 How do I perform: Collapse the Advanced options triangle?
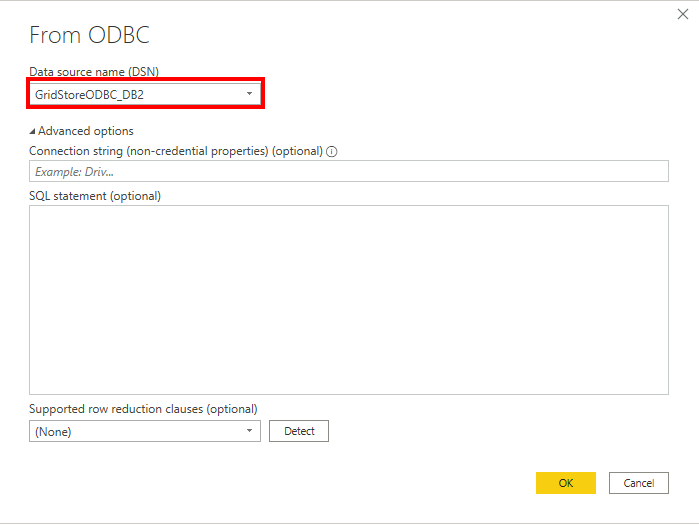tap(32, 131)
